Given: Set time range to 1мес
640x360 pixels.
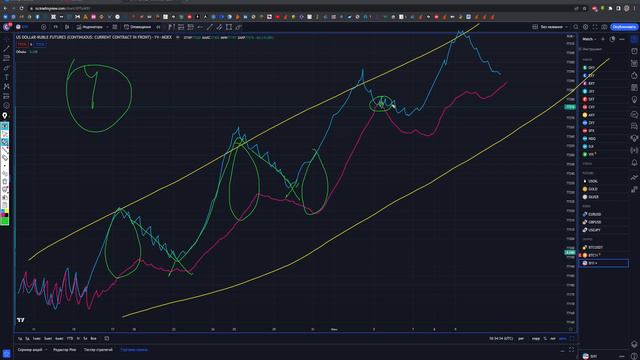Looking at the screenshot, I should click(37, 338).
